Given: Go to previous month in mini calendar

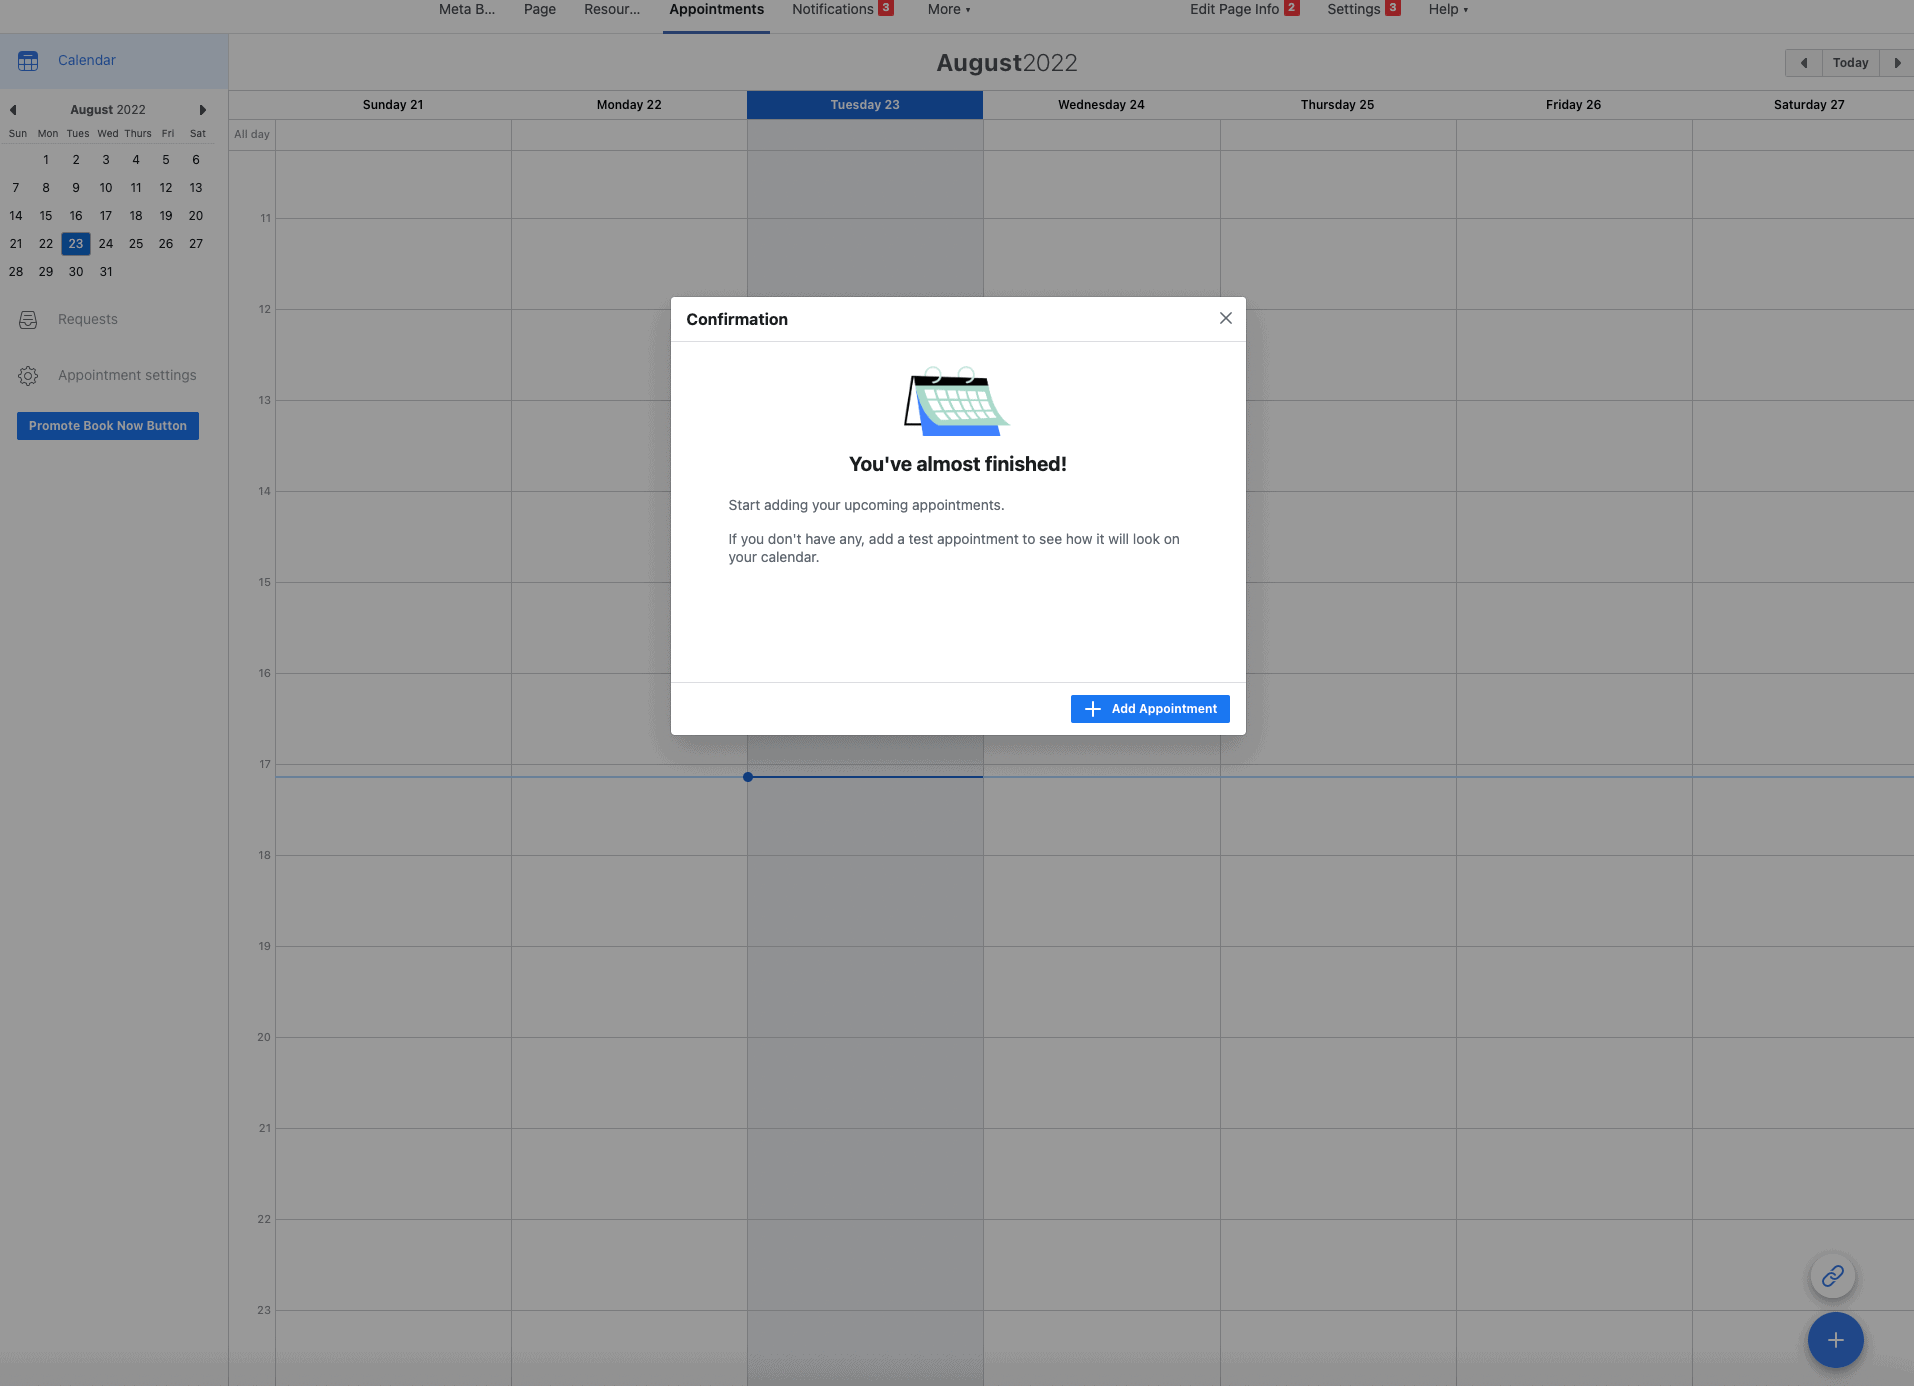Looking at the screenshot, I should click(13, 110).
